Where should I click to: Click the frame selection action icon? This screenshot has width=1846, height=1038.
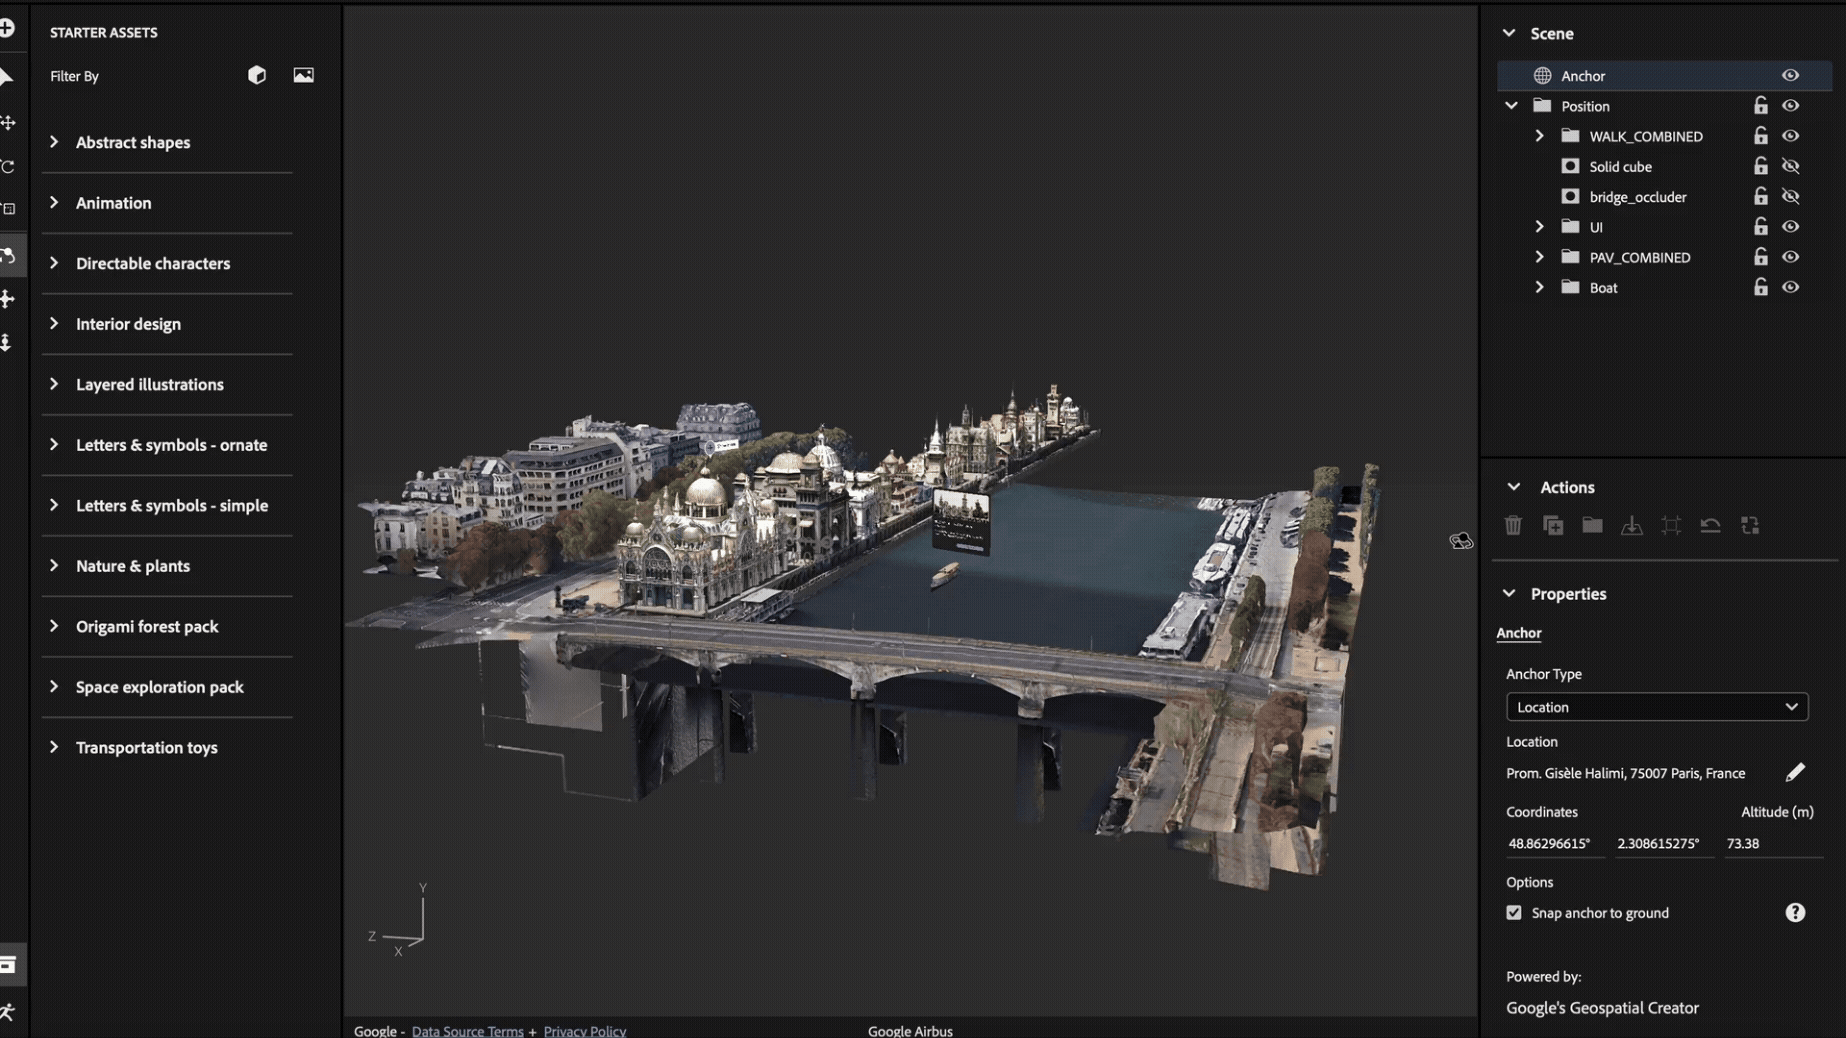(1671, 525)
